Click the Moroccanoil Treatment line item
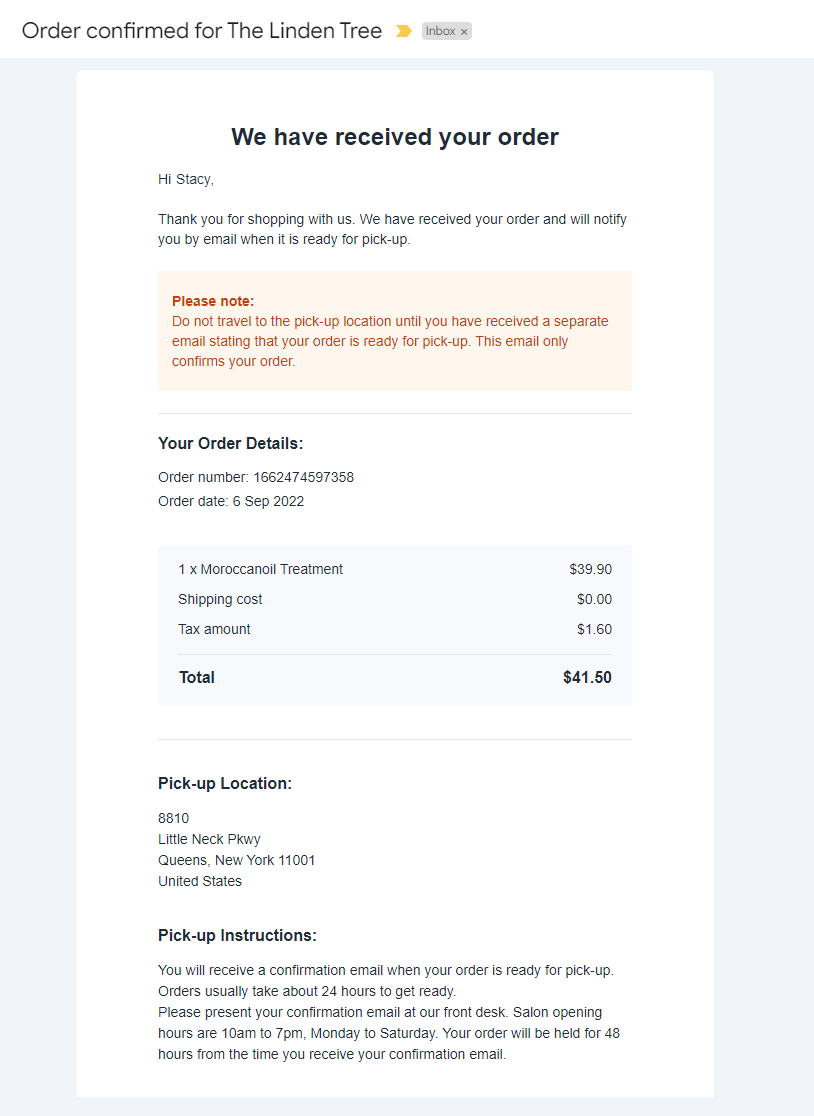The image size is (814, 1116). [260, 569]
